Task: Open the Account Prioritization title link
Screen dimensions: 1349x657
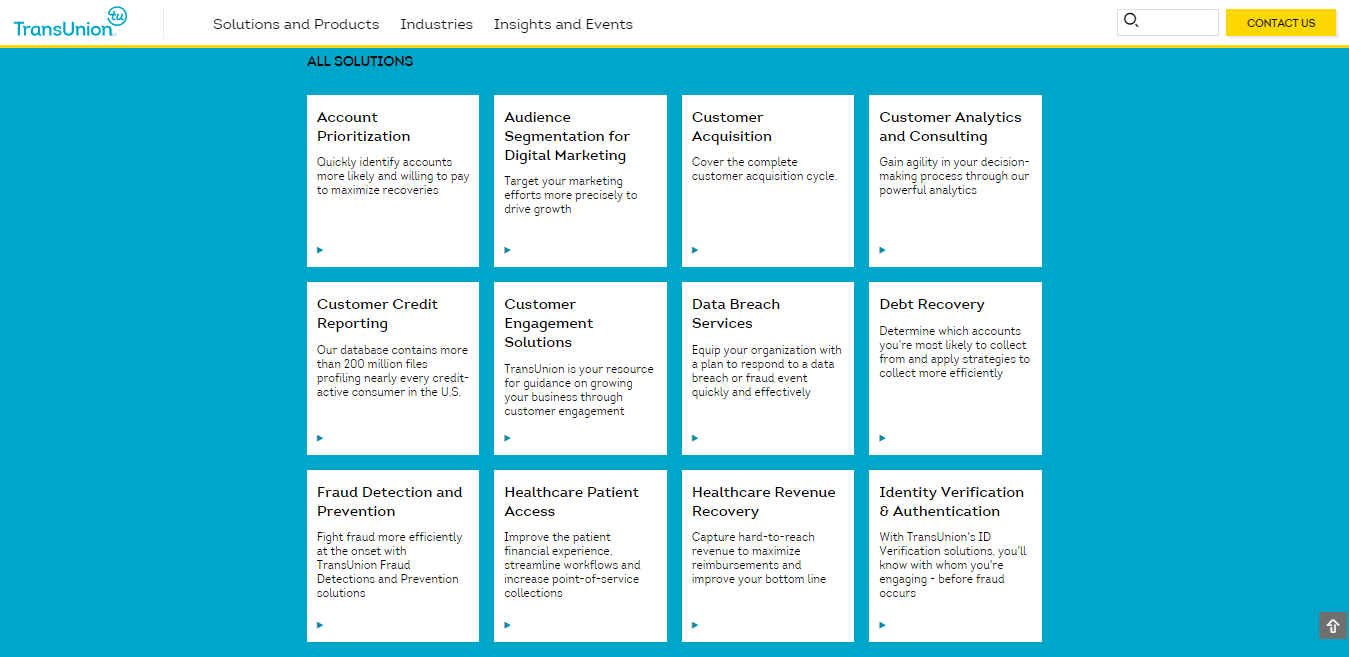Action: click(x=364, y=127)
